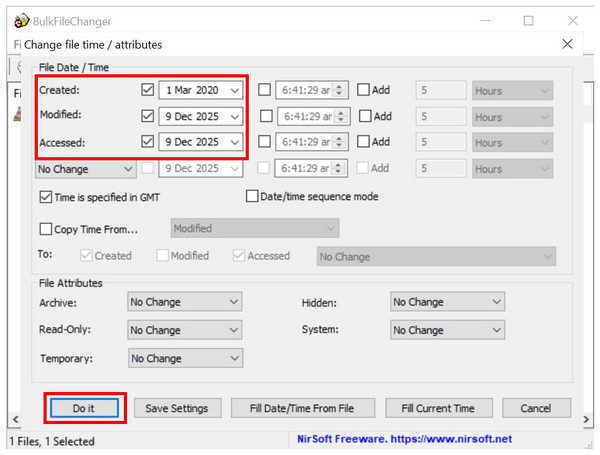The width and height of the screenshot is (600, 455).
Task: Enable the Accessed time checkbox
Action: pos(264,142)
